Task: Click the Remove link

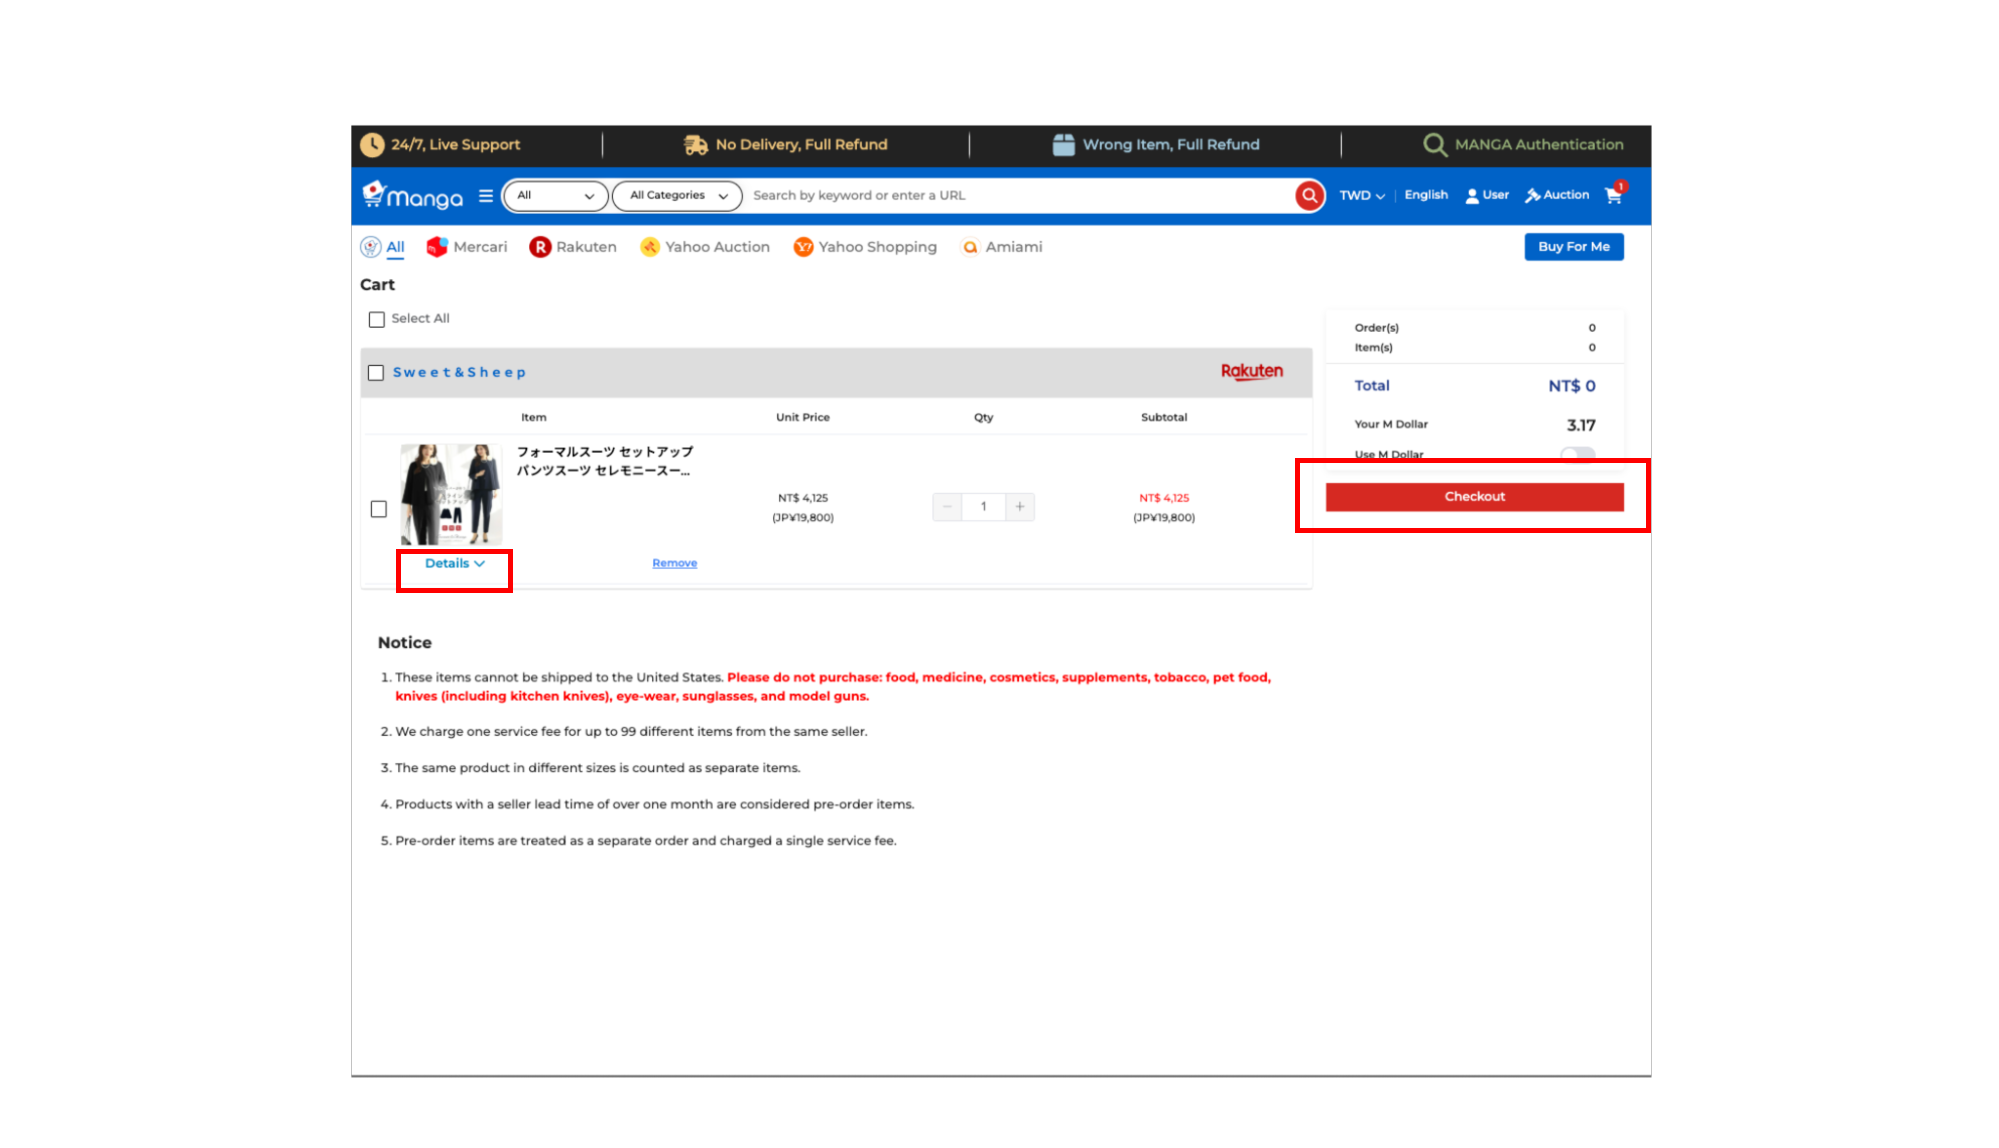Action: coord(674,564)
